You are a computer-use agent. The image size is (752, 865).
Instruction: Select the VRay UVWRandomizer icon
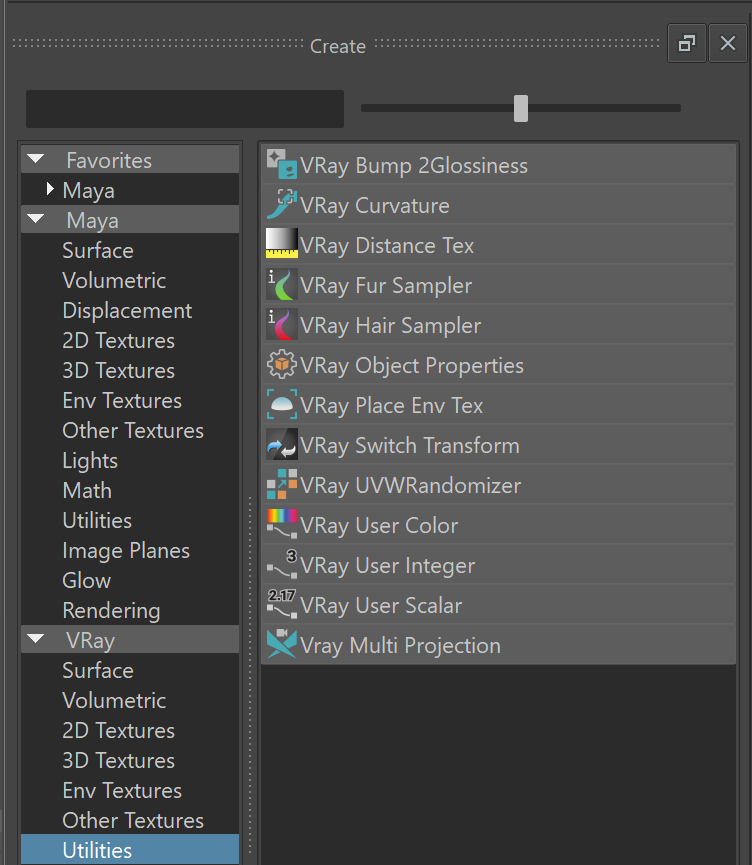[282, 484]
